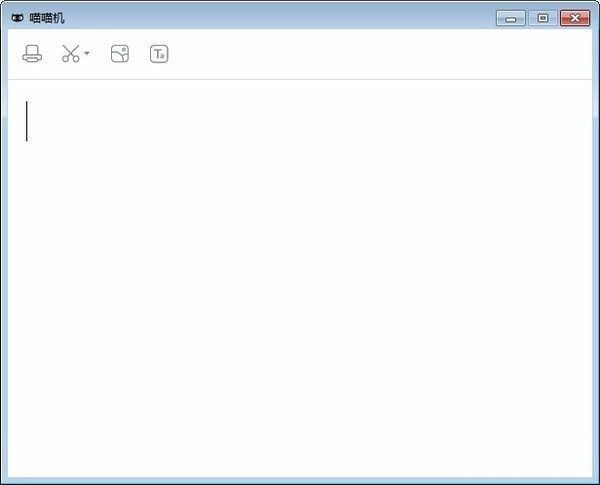This screenshot has width=600, height=485.
Task: Select the scissors cut-paper tool
Action: [x=71, y=54]
